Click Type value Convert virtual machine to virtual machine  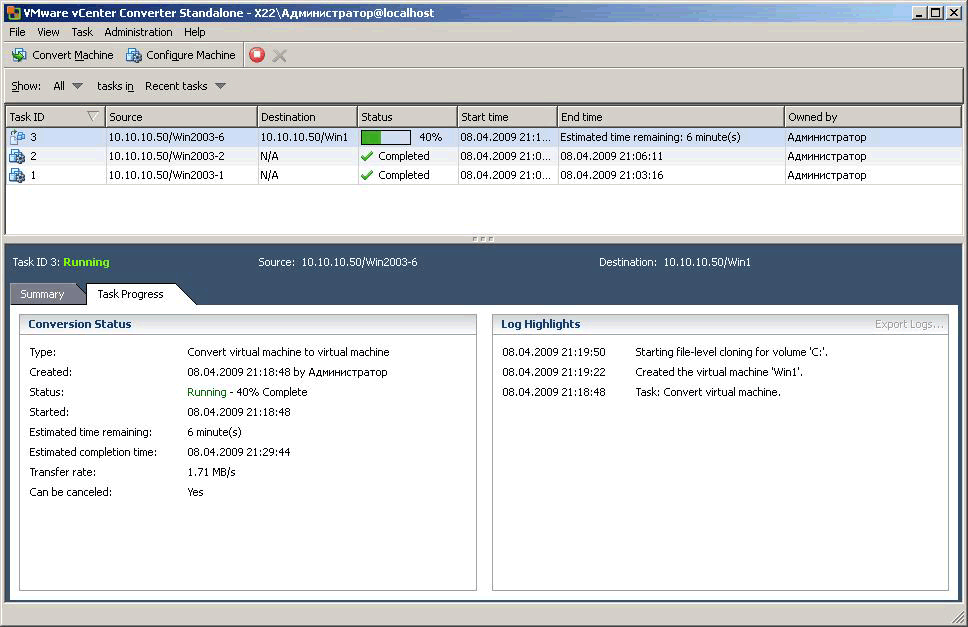tap(288, 352)
